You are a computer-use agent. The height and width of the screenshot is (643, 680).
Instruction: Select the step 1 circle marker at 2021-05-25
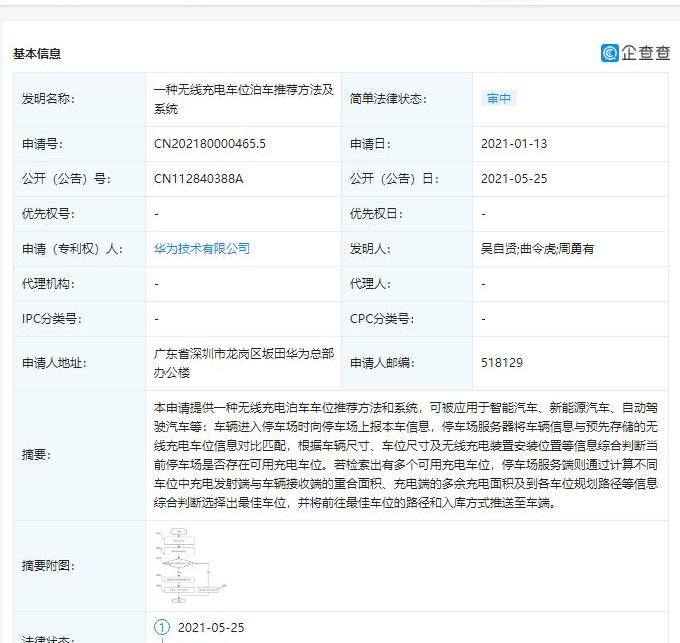pyautogui.click(x=162, y=627)
